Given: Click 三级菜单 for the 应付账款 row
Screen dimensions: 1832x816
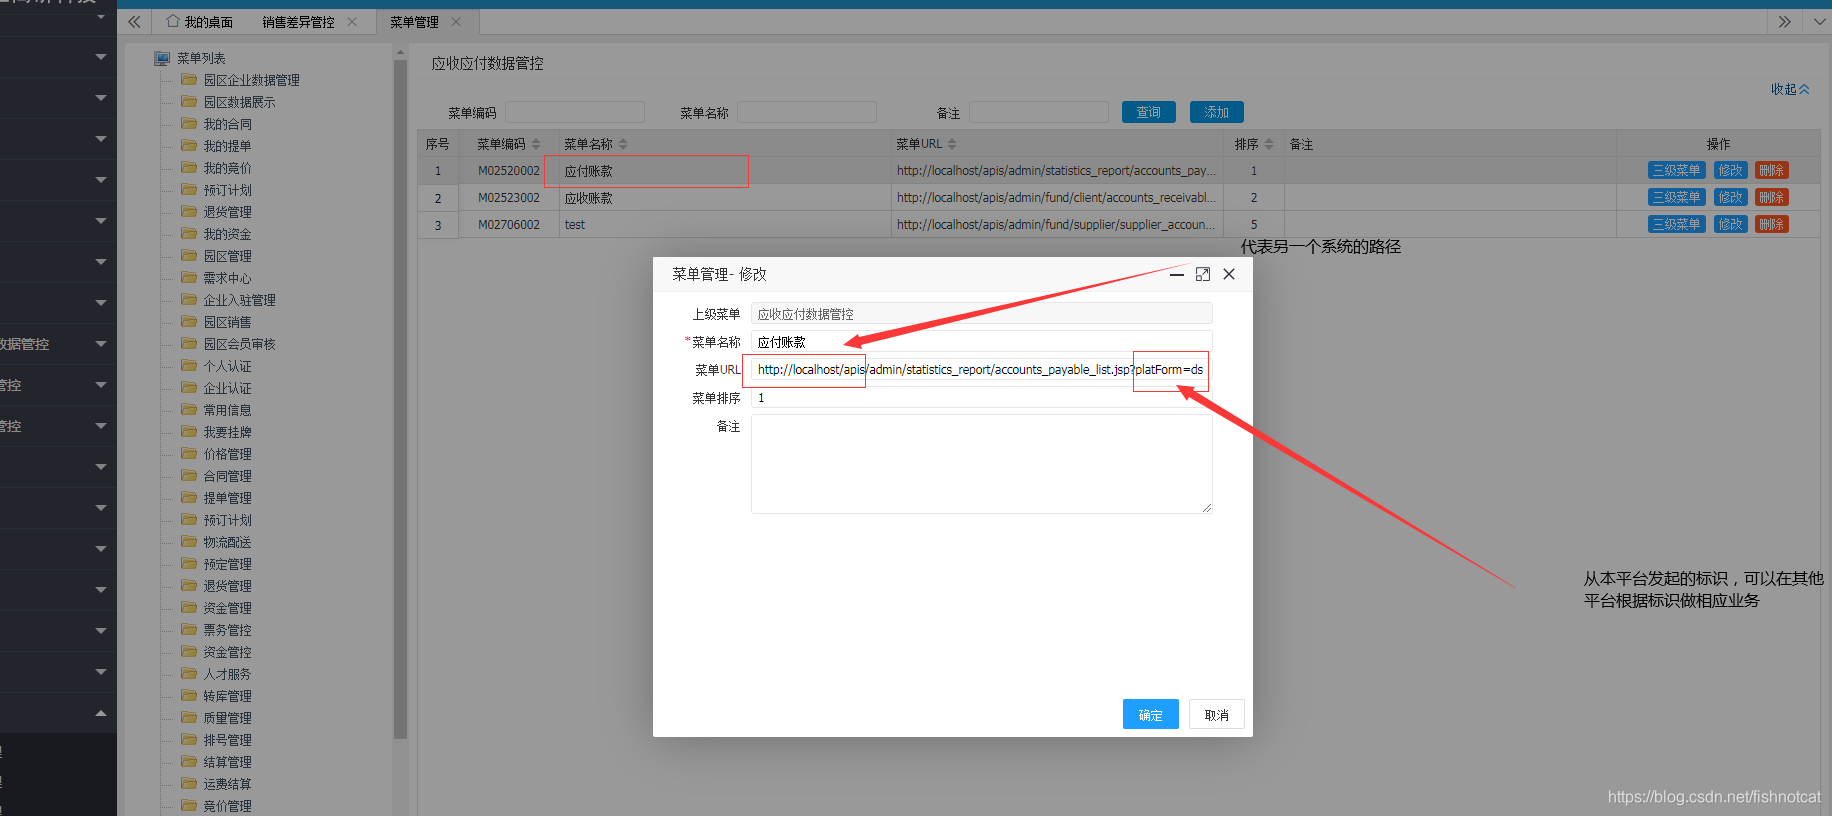Looking at the screenshot, I should 1677,171.
